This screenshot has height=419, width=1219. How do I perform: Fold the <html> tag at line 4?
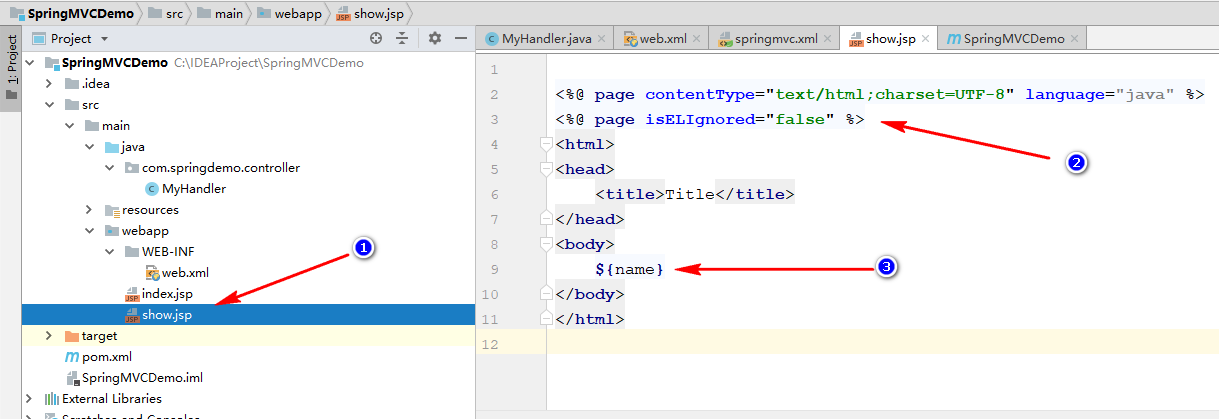(x=546, y=144)
